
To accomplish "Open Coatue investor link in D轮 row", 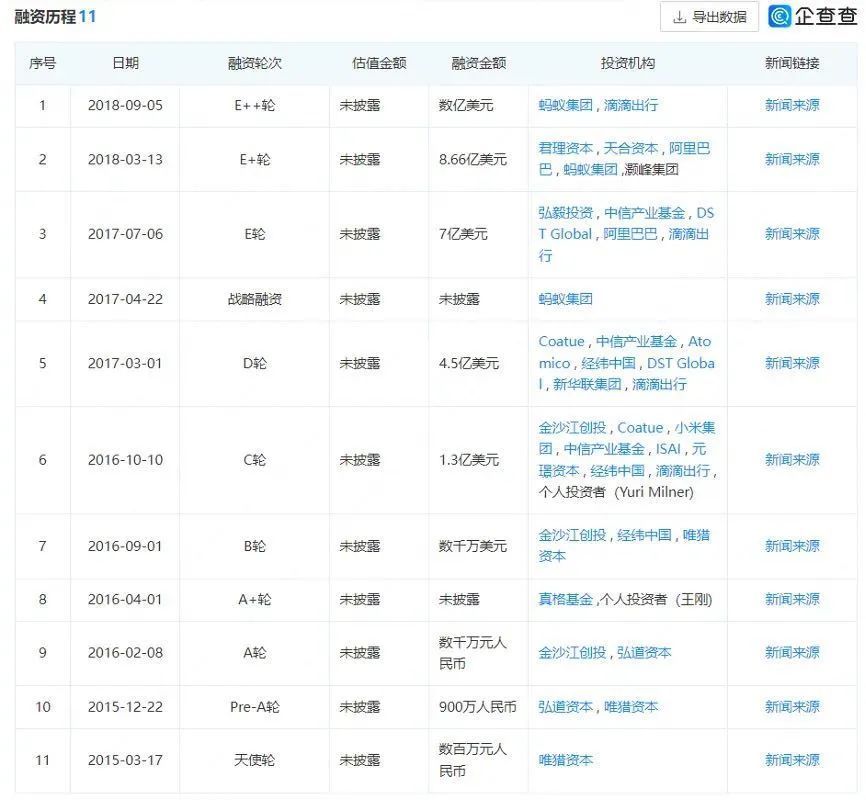I will (x=561, y=342).
